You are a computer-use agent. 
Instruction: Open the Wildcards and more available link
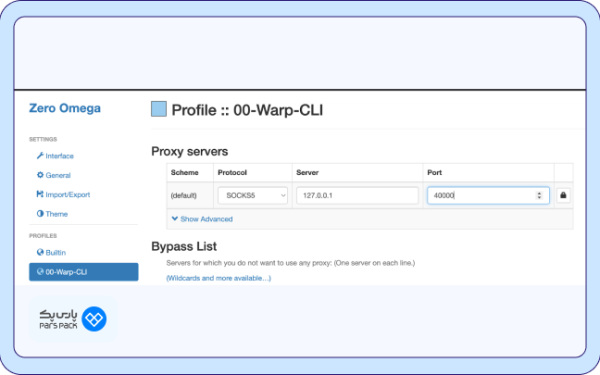coord(218,278)
